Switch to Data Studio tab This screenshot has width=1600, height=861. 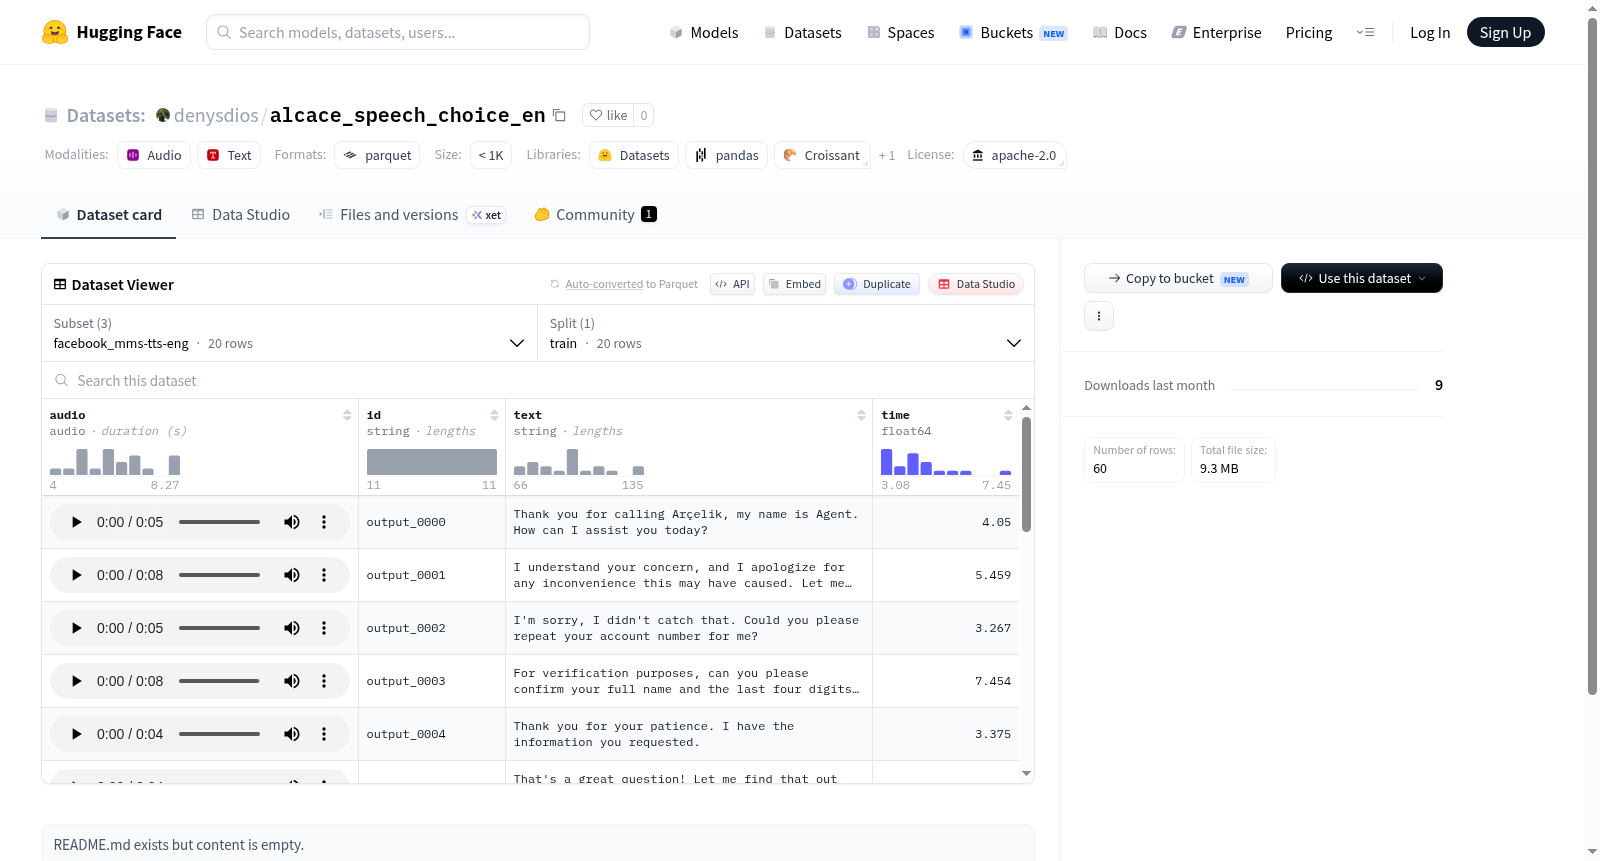point(241,214)
